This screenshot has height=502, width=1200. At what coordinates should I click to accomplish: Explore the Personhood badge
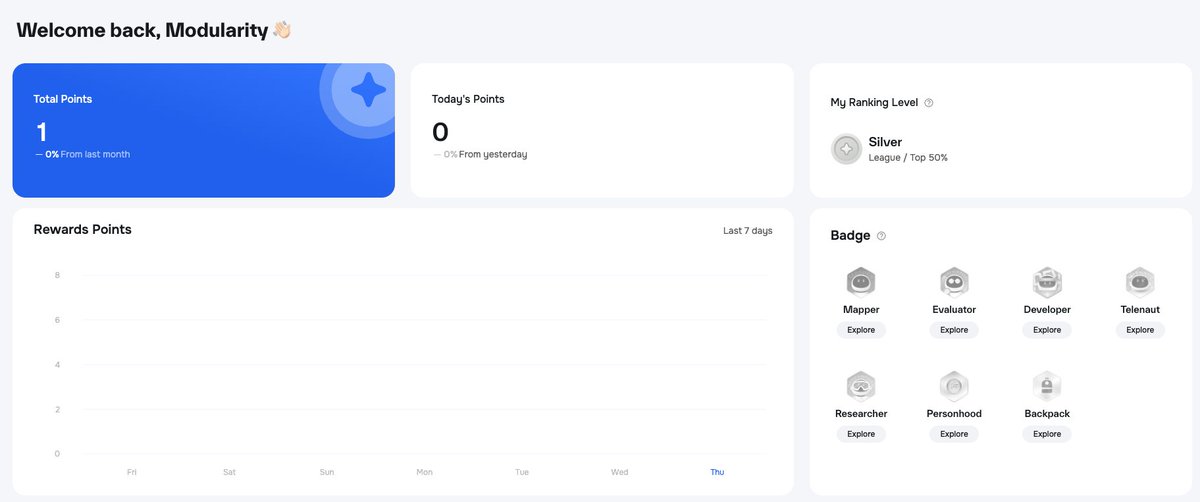(954, 434)
